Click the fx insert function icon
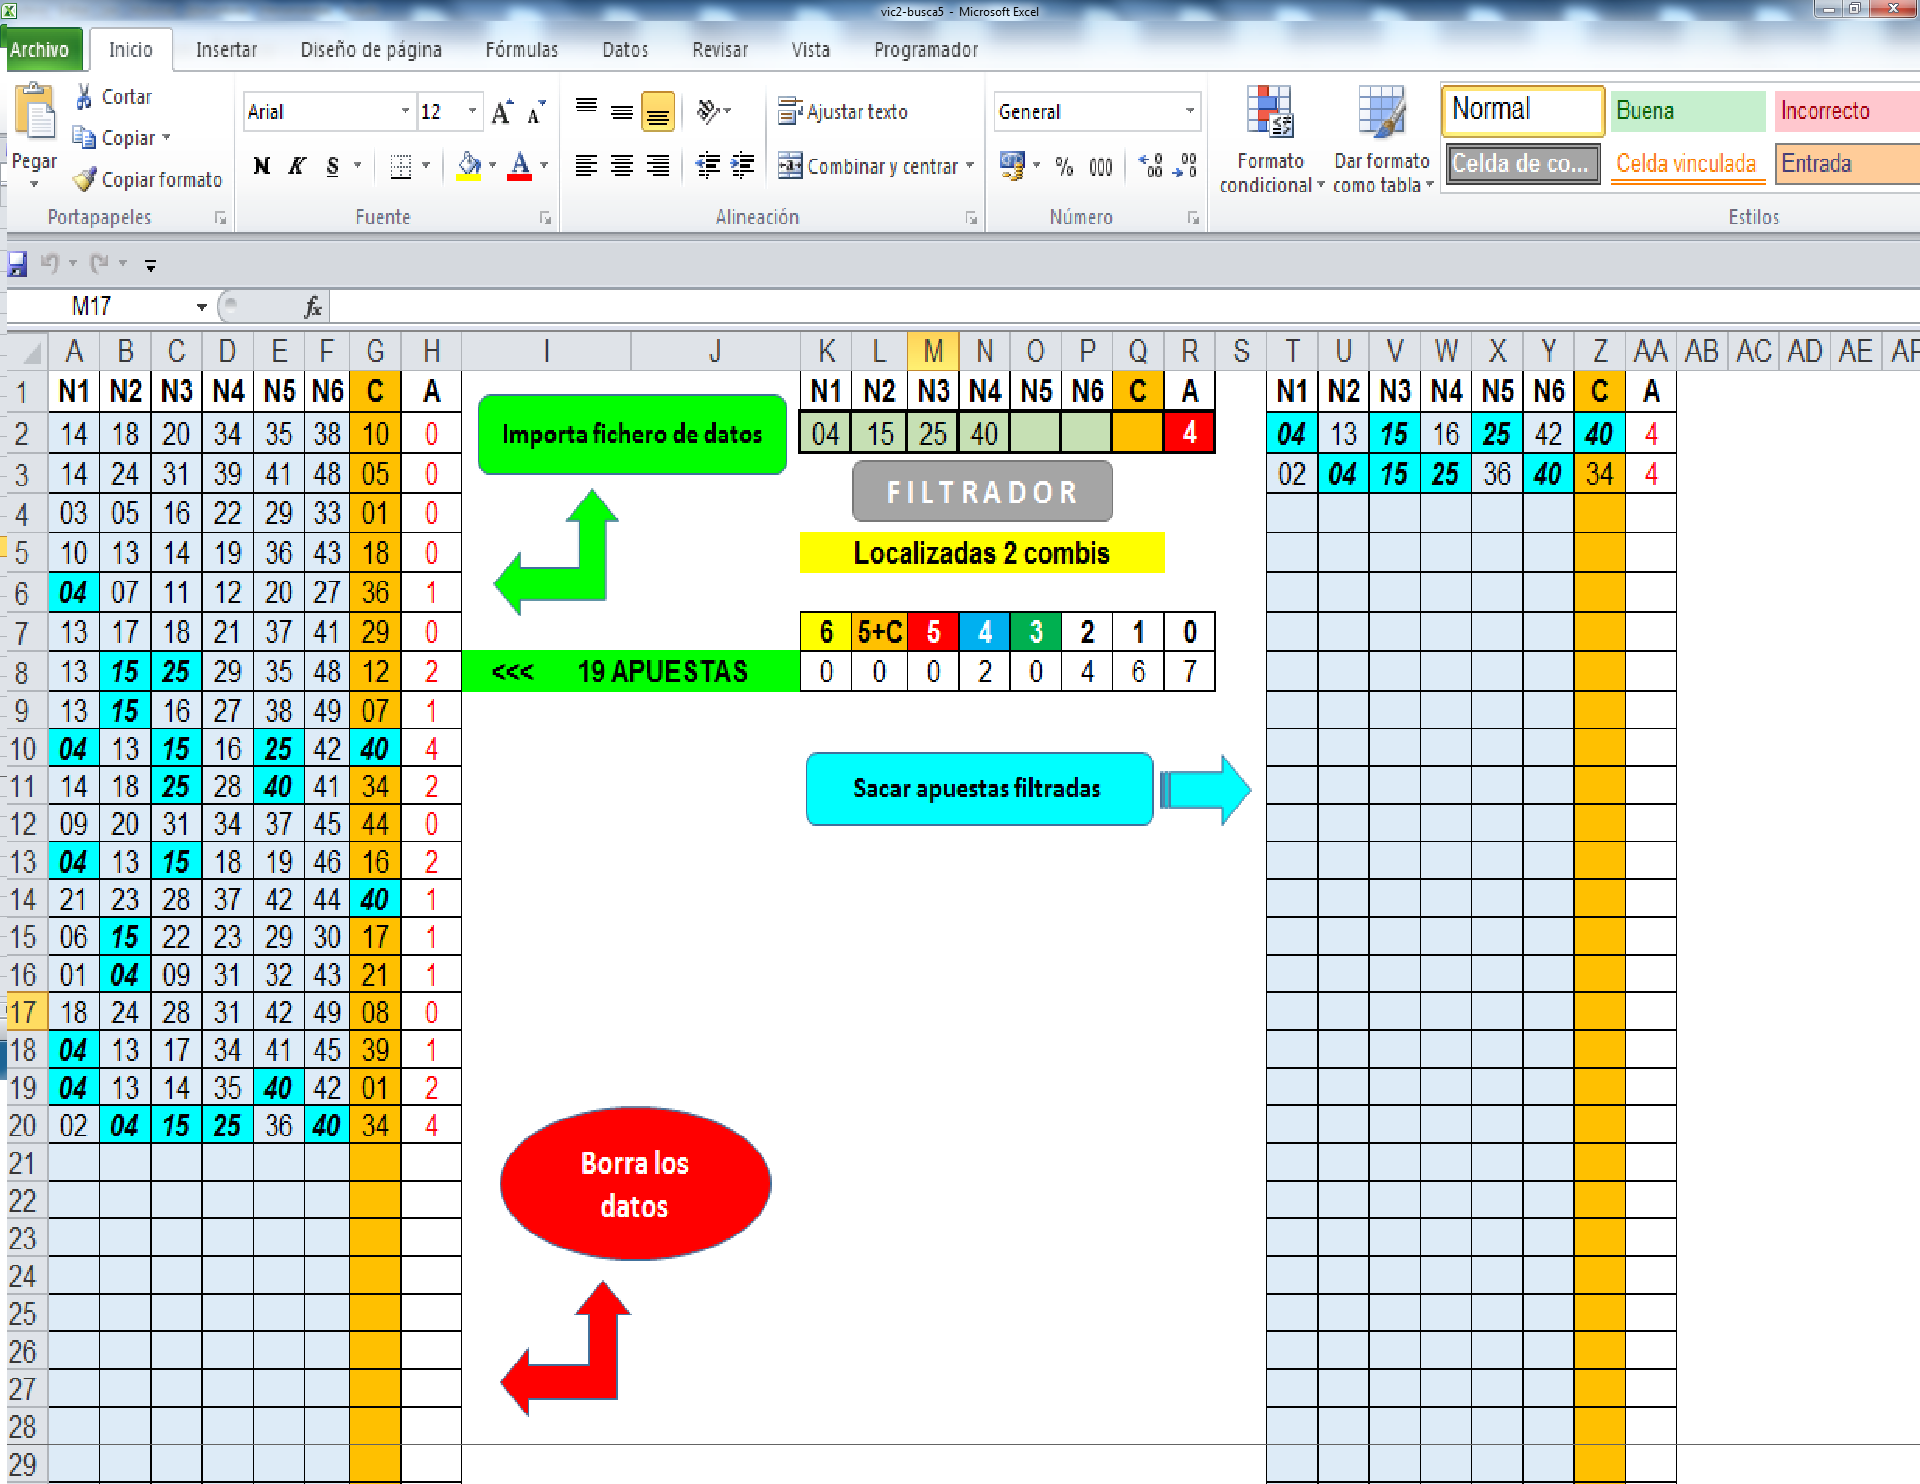Image resolution: width=1920 pixels, height=1484 pixels. (313, 307)
